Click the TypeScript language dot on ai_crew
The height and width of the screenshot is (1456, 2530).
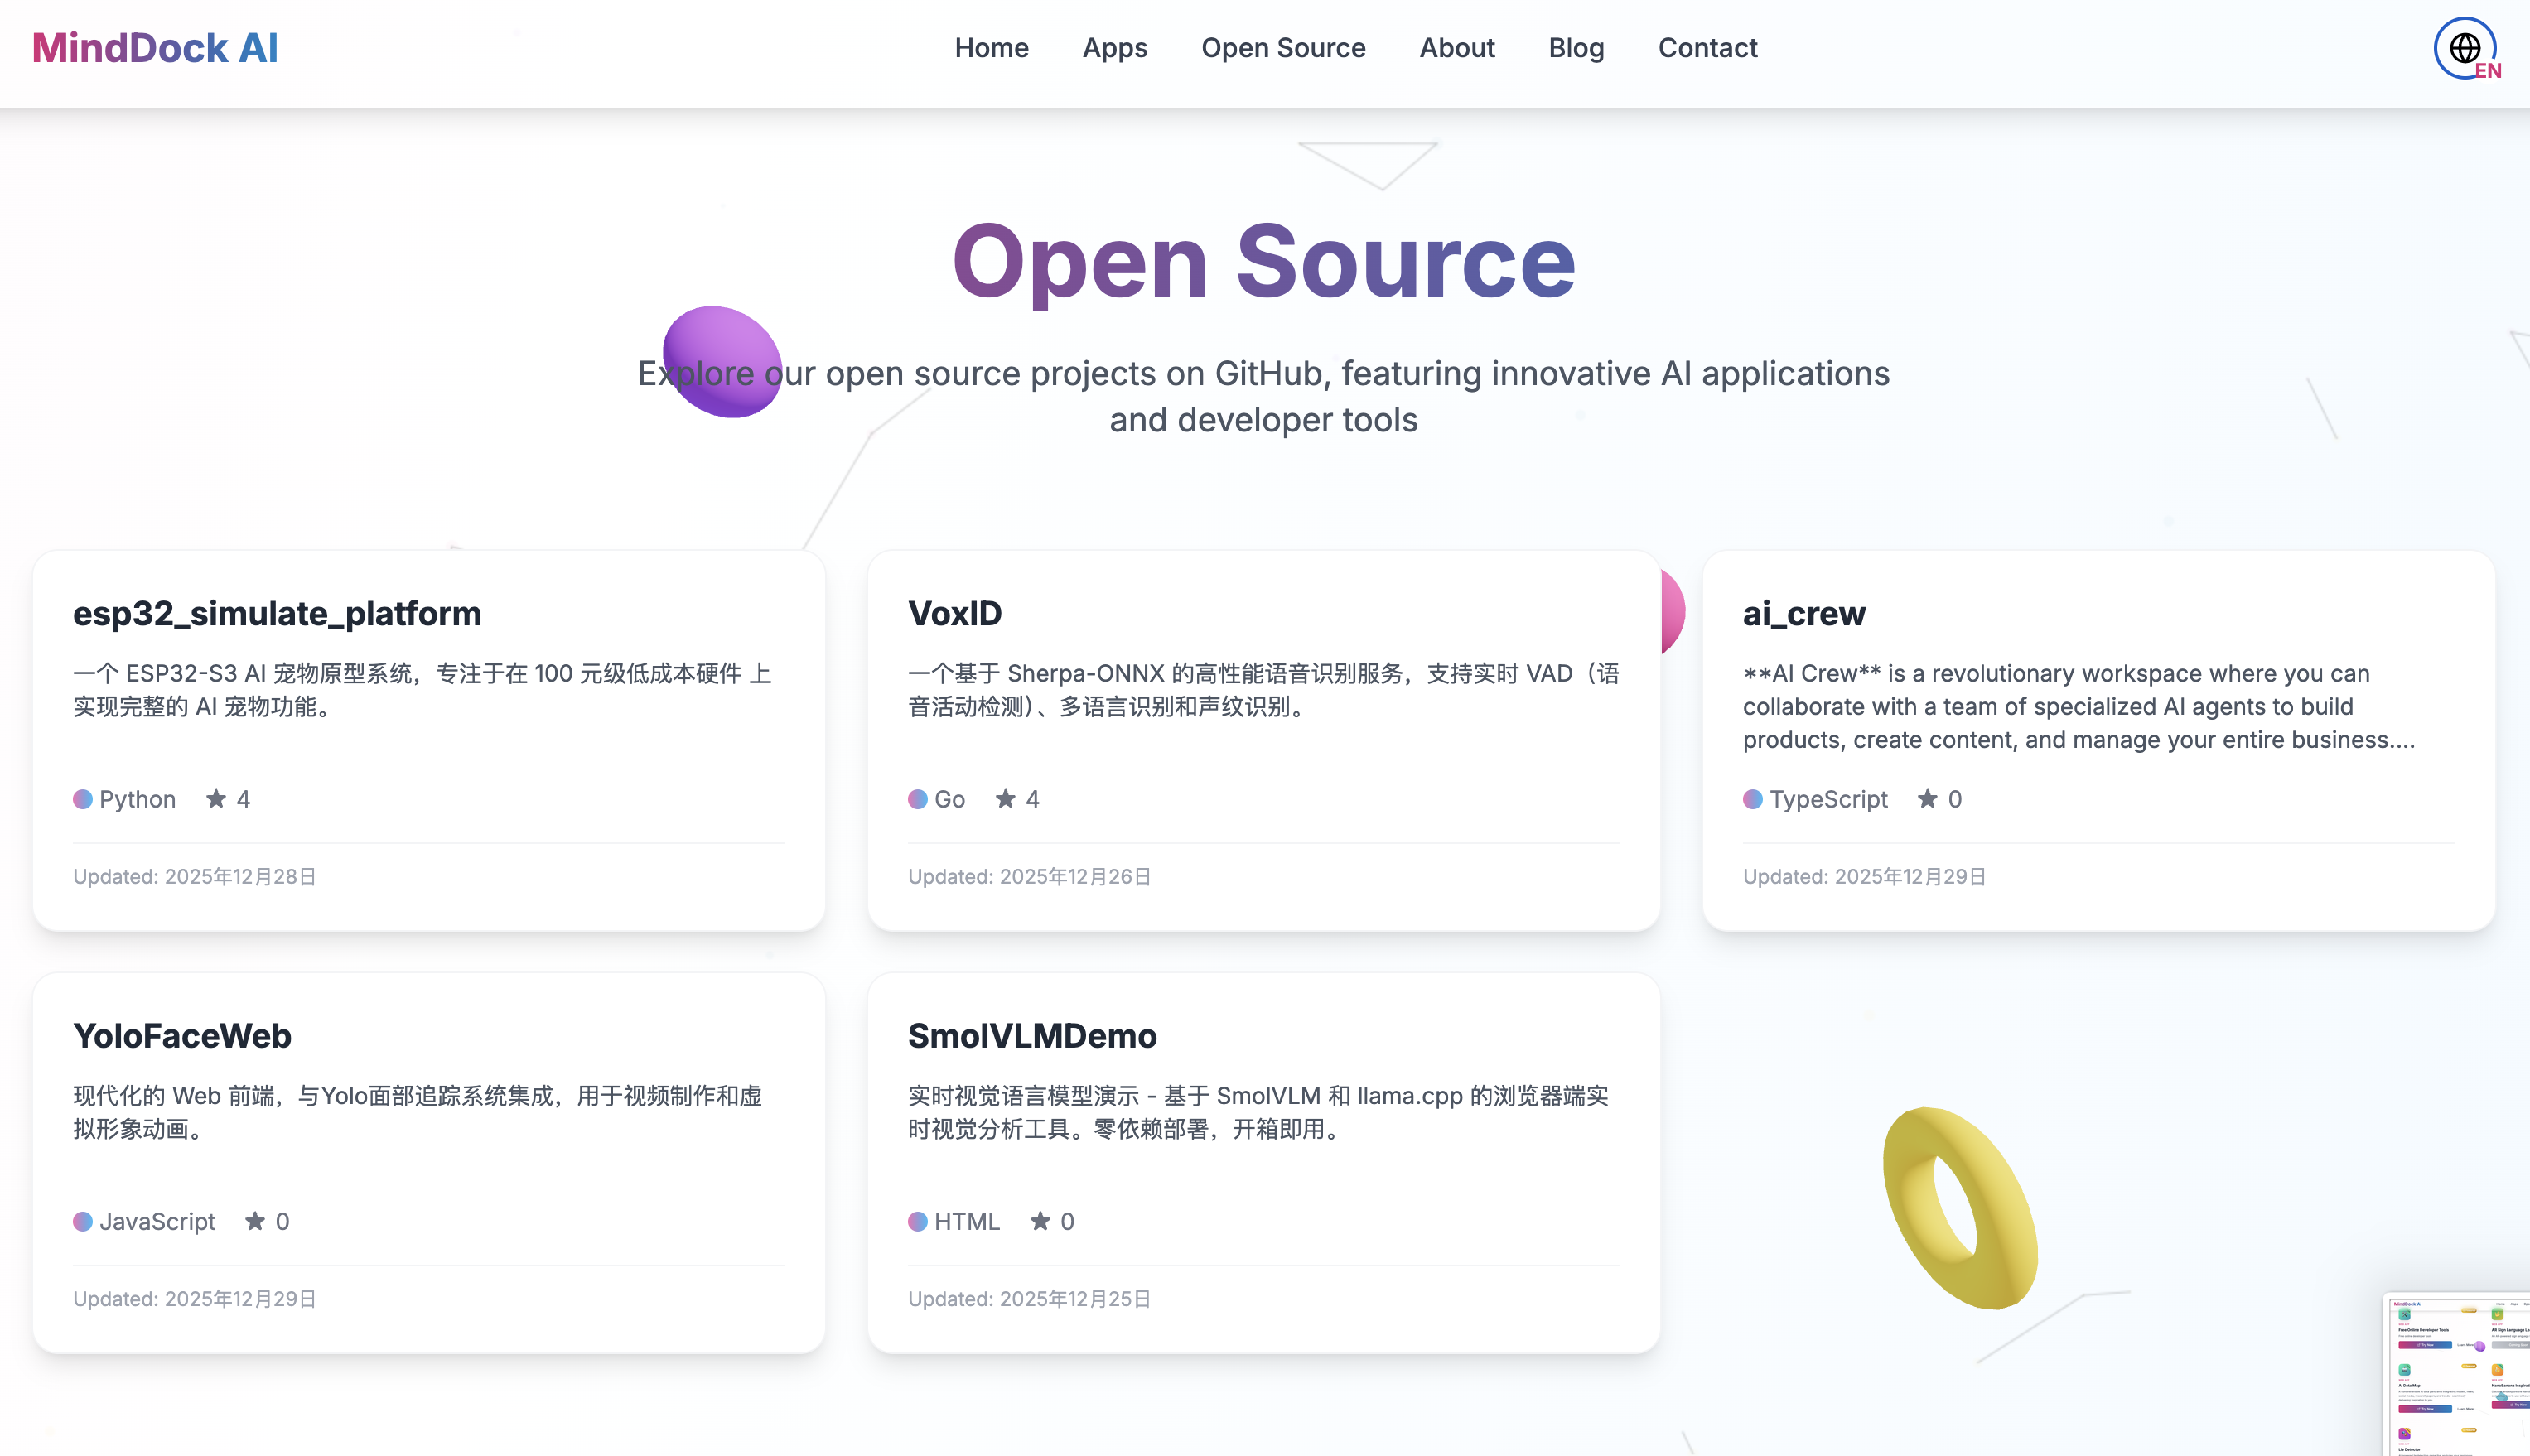coord(1752,799)
